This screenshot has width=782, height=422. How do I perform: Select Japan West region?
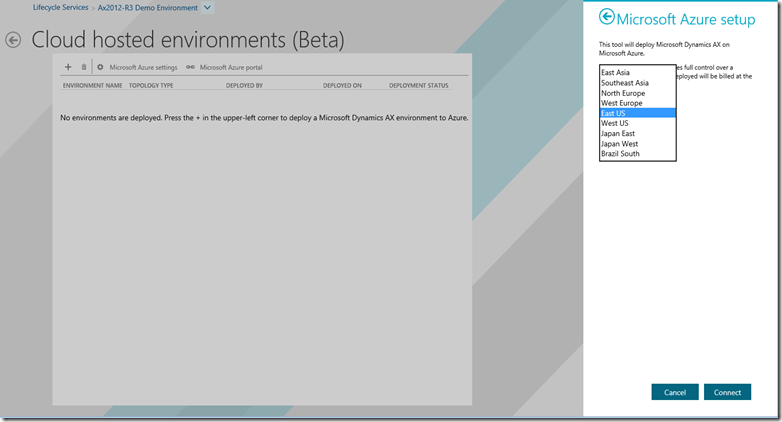tap(637, 144)
